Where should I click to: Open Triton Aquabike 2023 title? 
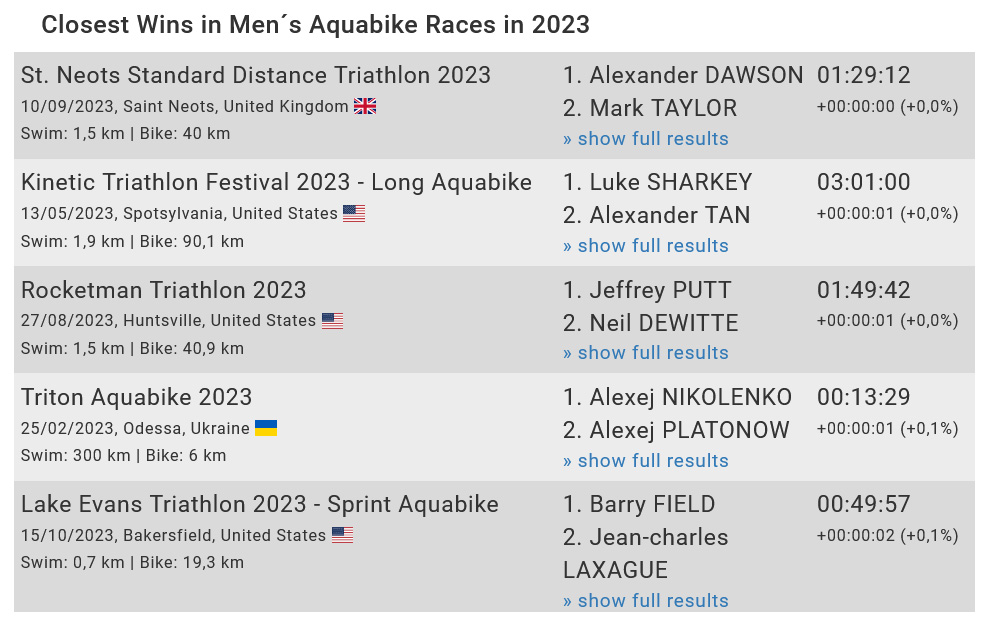pyautogui.click(x=137, y=397)
